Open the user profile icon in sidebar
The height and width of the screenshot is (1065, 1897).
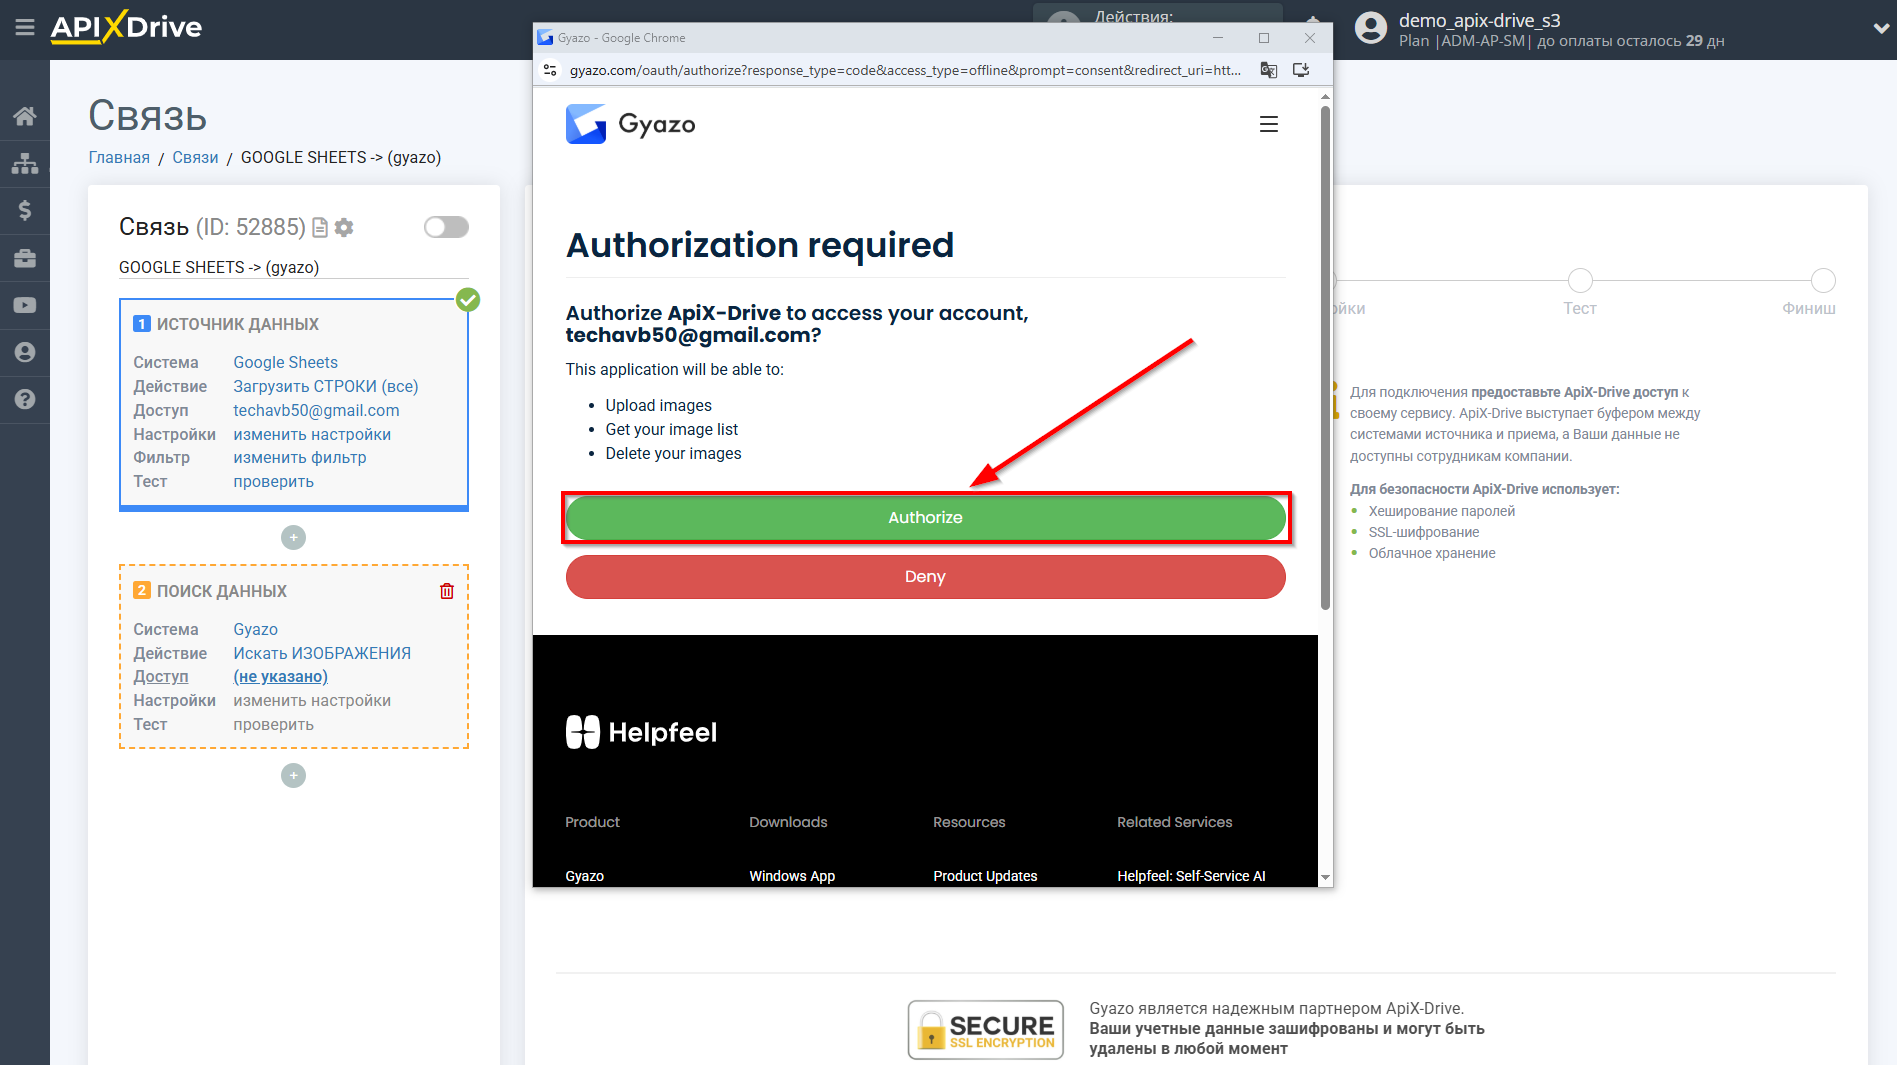(25, 352)
